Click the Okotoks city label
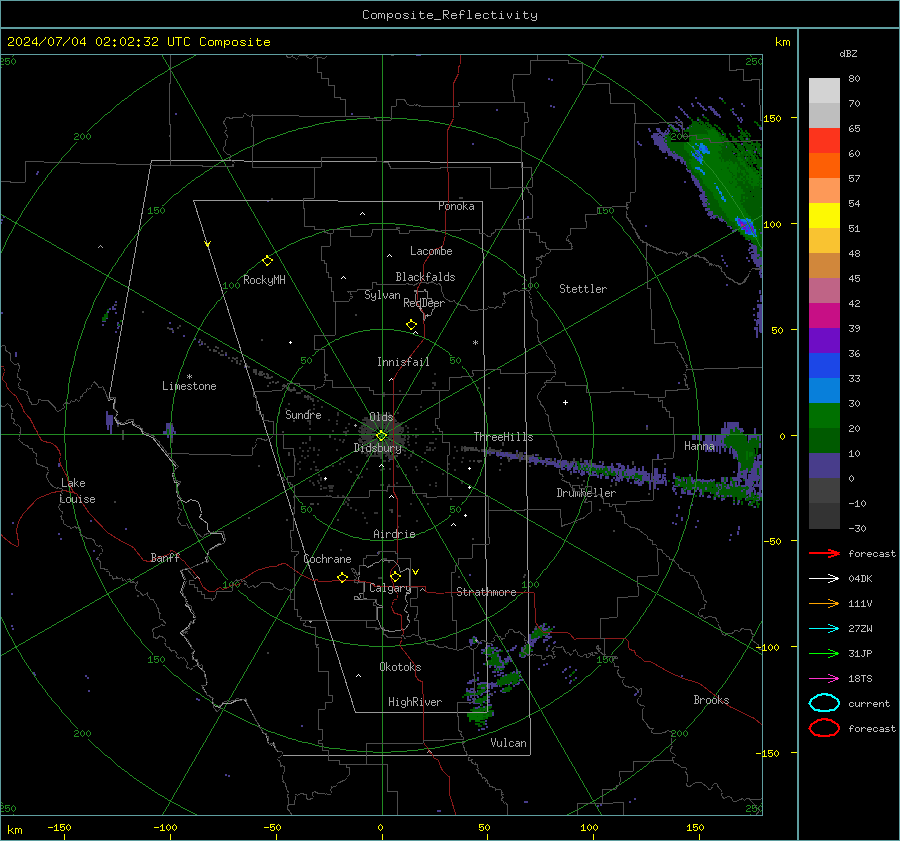The image size is (900, 841). 400,667
